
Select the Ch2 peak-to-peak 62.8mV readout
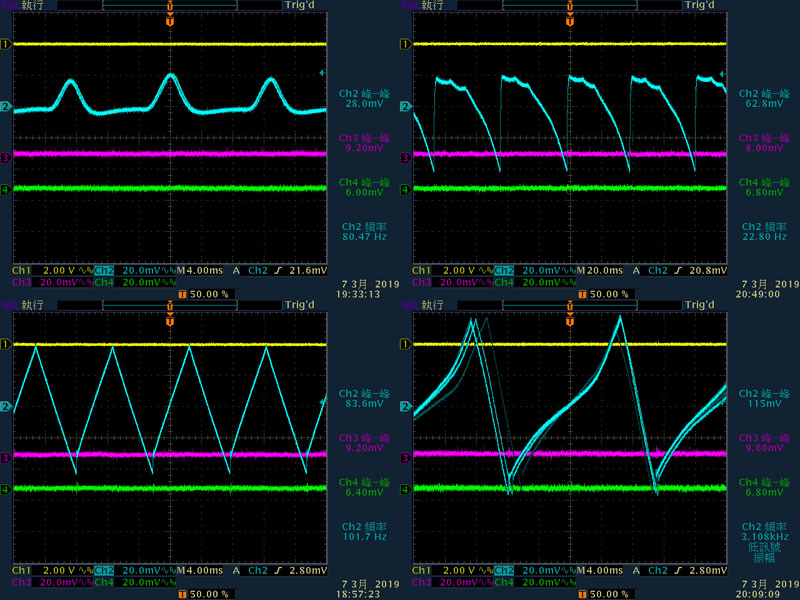(x=764, y=98)
